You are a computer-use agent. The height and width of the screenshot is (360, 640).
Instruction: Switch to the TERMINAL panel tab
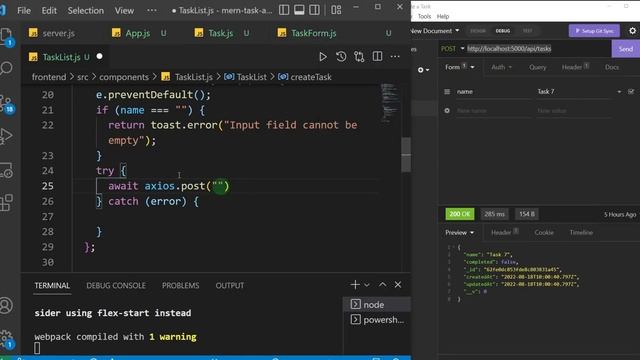[52, 285]
